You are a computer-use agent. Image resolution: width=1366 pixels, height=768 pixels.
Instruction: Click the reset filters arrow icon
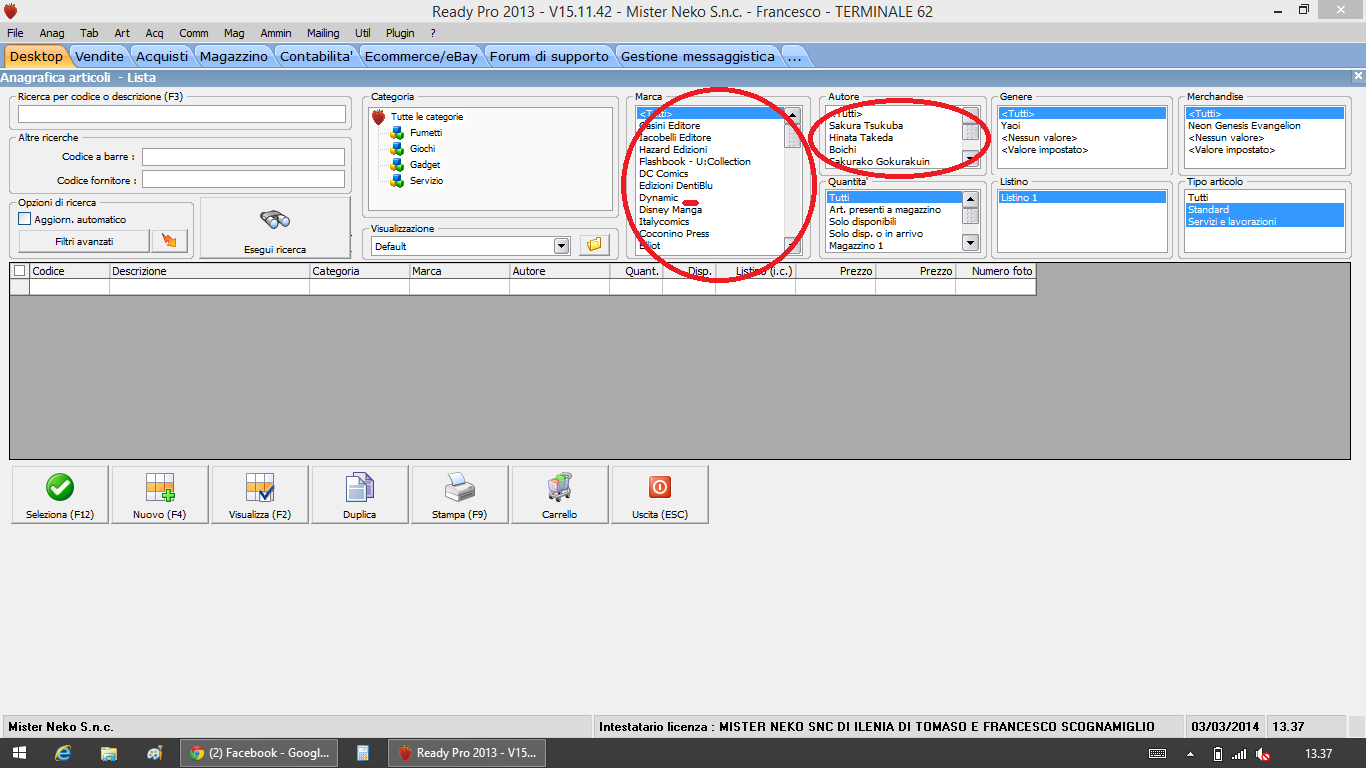(x=169, y=241)
